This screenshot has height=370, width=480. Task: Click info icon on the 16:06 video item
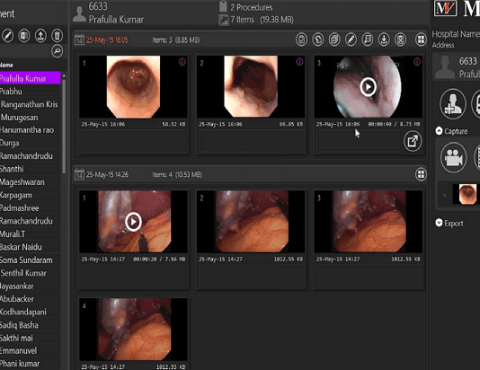point(417,62)
